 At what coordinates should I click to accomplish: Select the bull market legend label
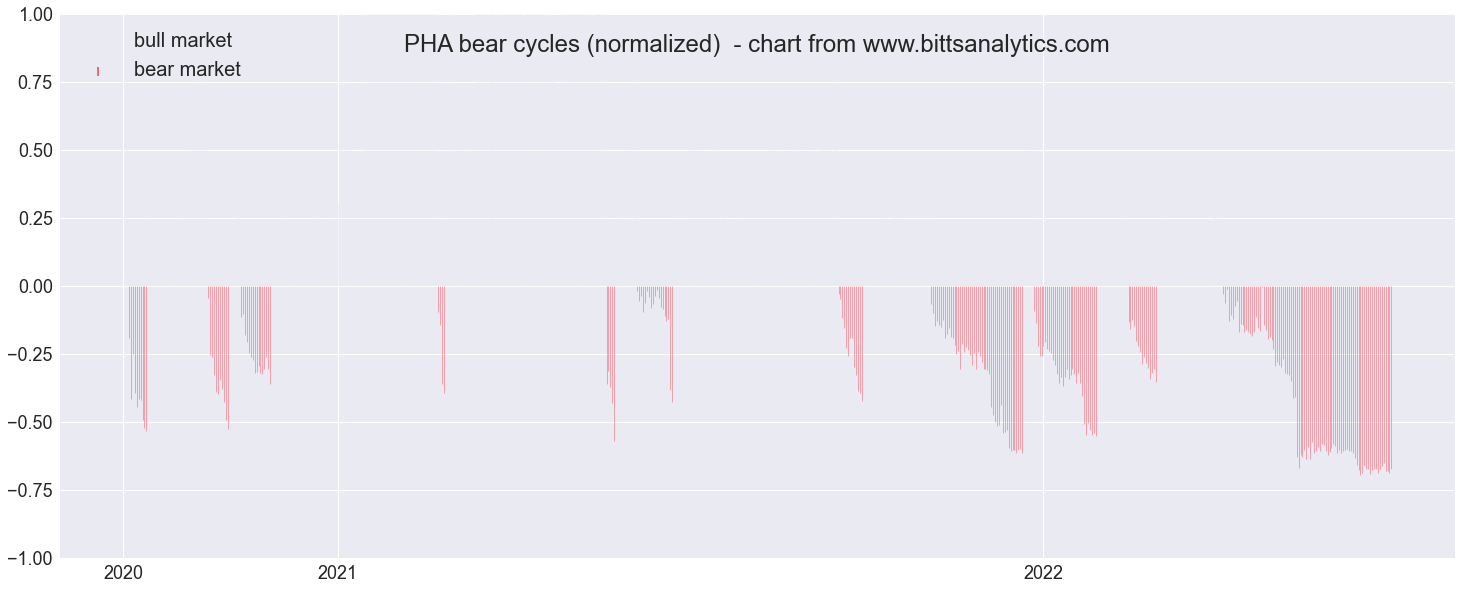(x=183, y=40)
